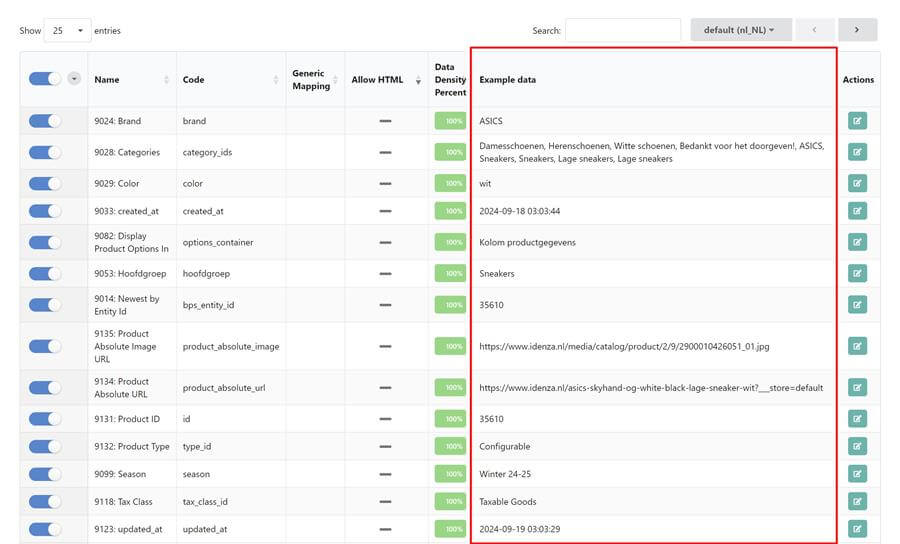Click edit icon for updated_at row

click(857, 528)
